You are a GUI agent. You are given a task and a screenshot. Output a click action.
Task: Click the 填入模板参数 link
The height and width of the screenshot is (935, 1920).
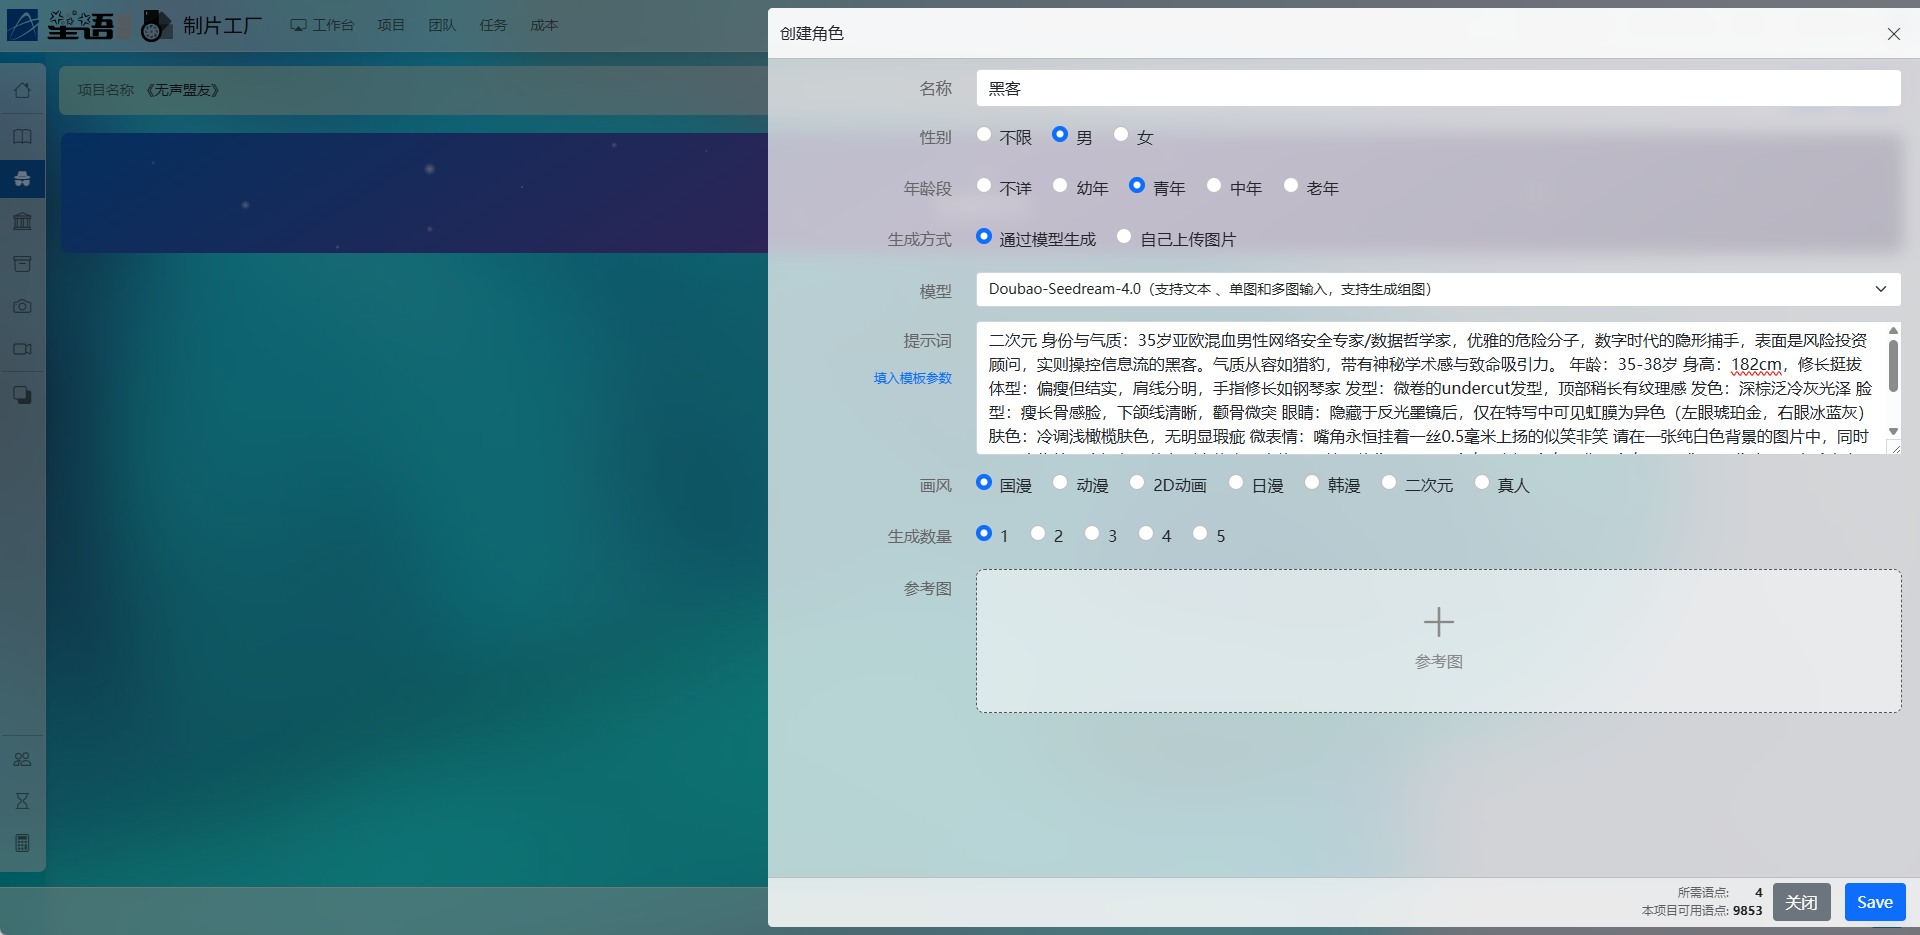point(912,378)
